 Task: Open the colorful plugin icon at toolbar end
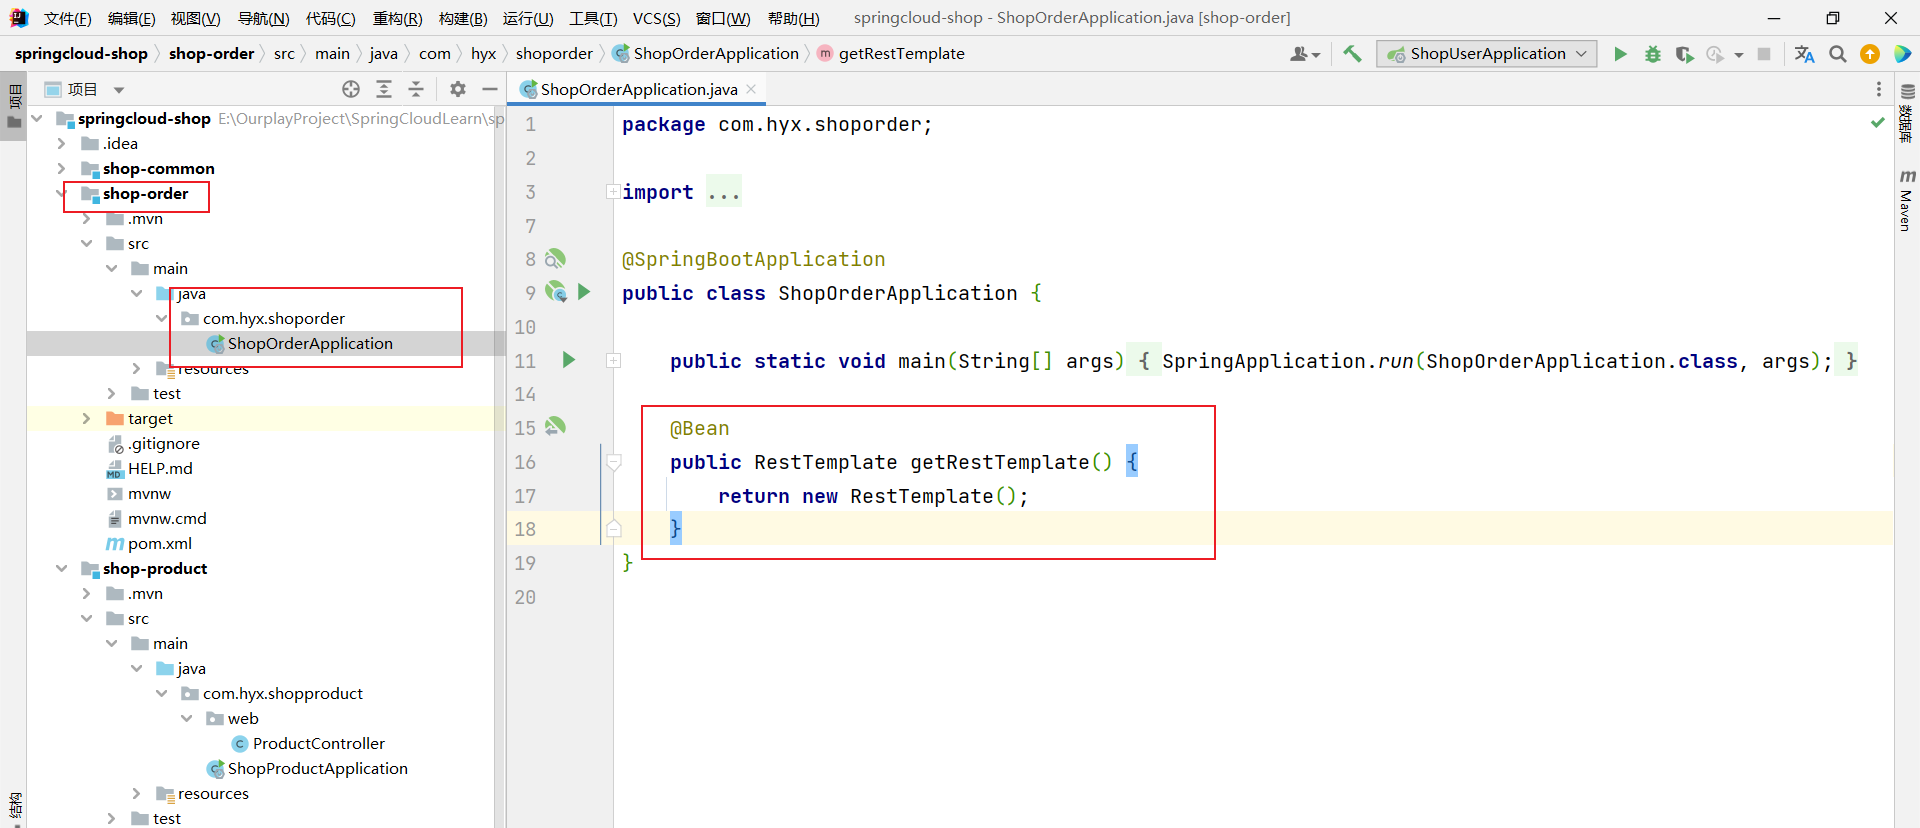click(x=1902, y=54)
